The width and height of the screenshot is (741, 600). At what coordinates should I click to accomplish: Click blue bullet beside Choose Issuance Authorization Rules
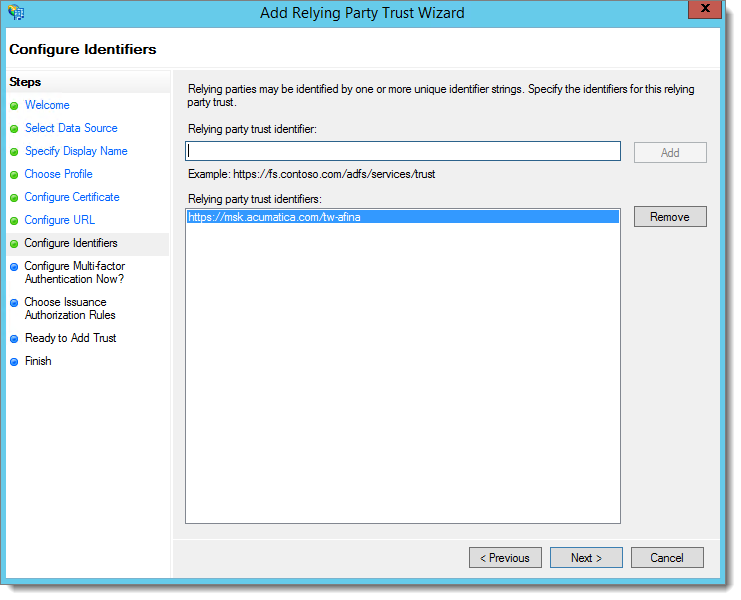click(x=14, y=303)
